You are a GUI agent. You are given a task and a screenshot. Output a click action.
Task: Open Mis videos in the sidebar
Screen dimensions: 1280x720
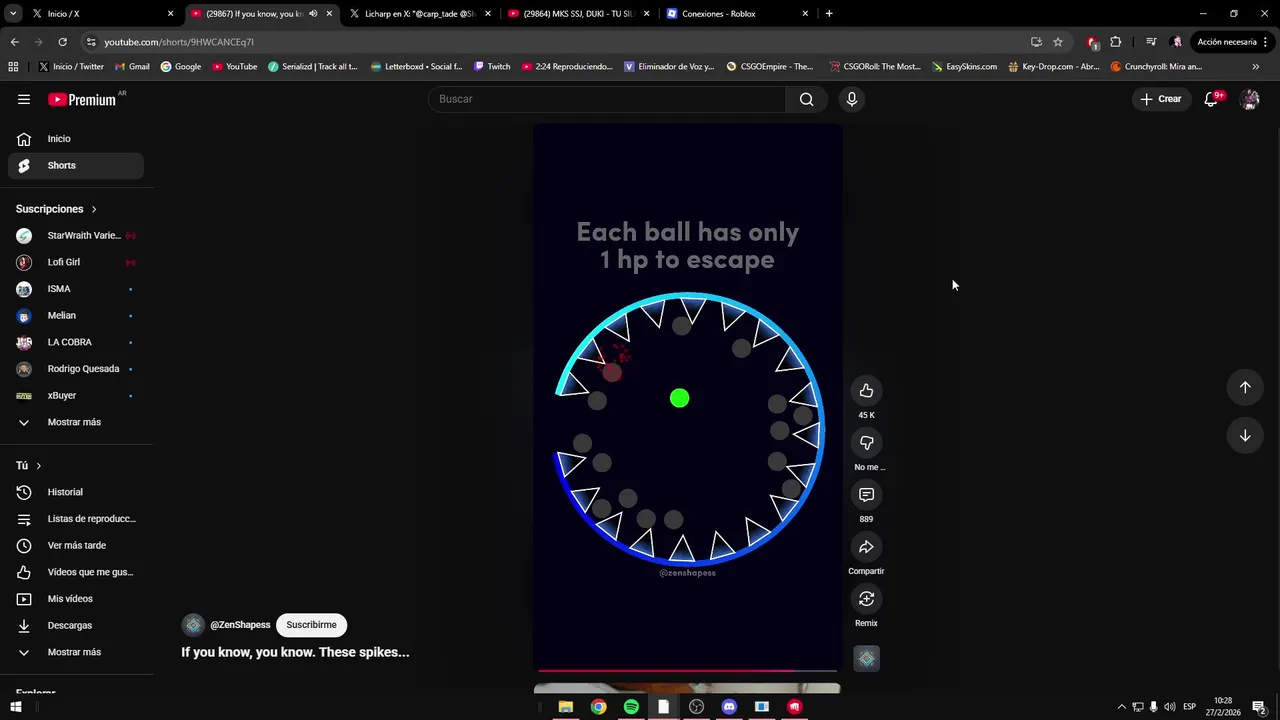coord(76,599)
